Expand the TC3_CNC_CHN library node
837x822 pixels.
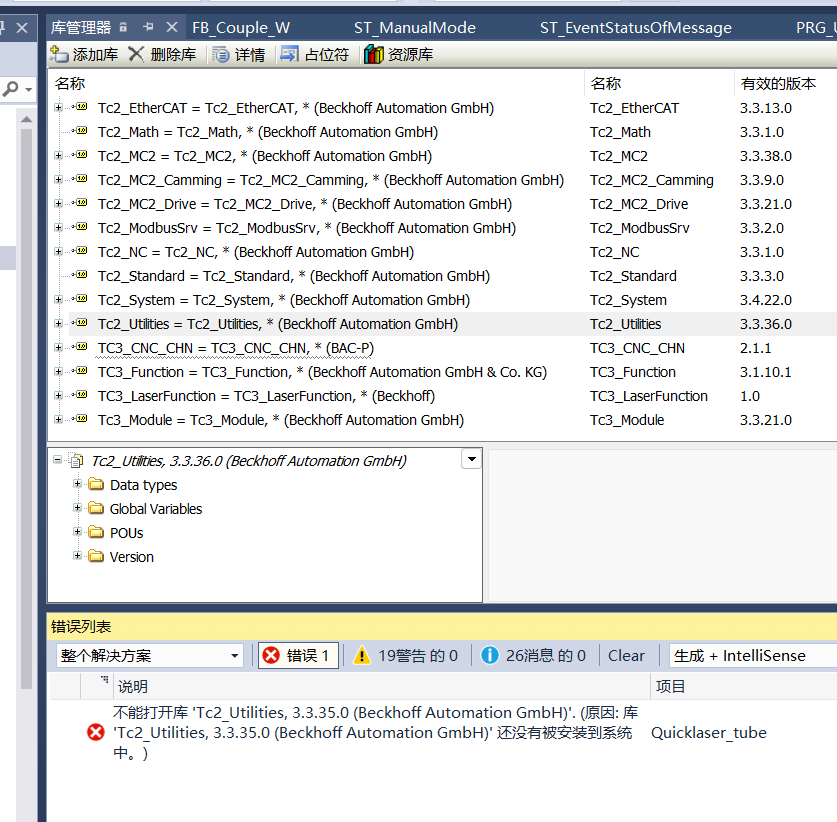58,347
